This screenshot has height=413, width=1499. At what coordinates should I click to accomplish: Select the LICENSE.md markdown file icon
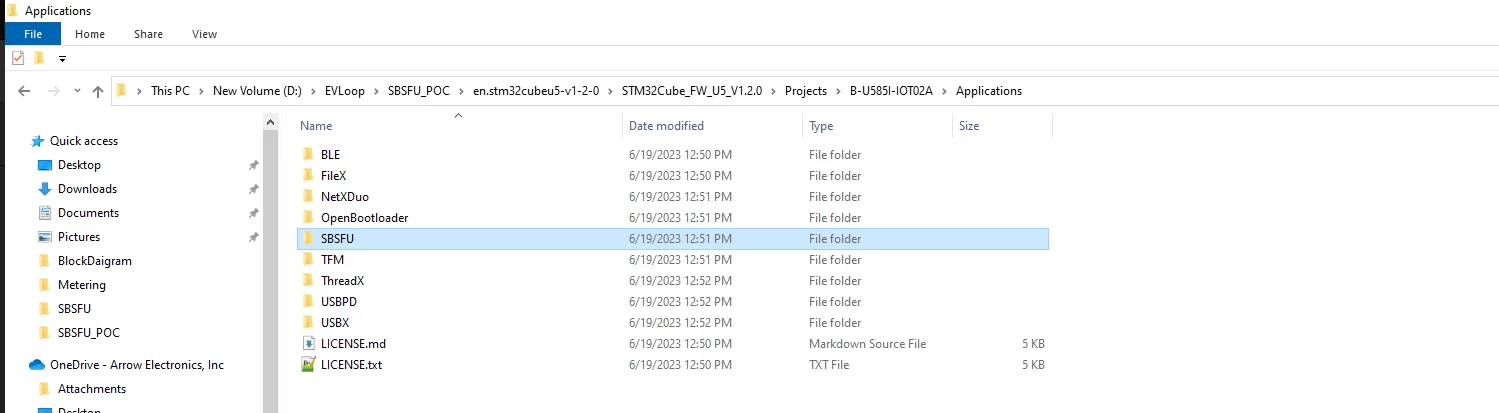(308, 344)
